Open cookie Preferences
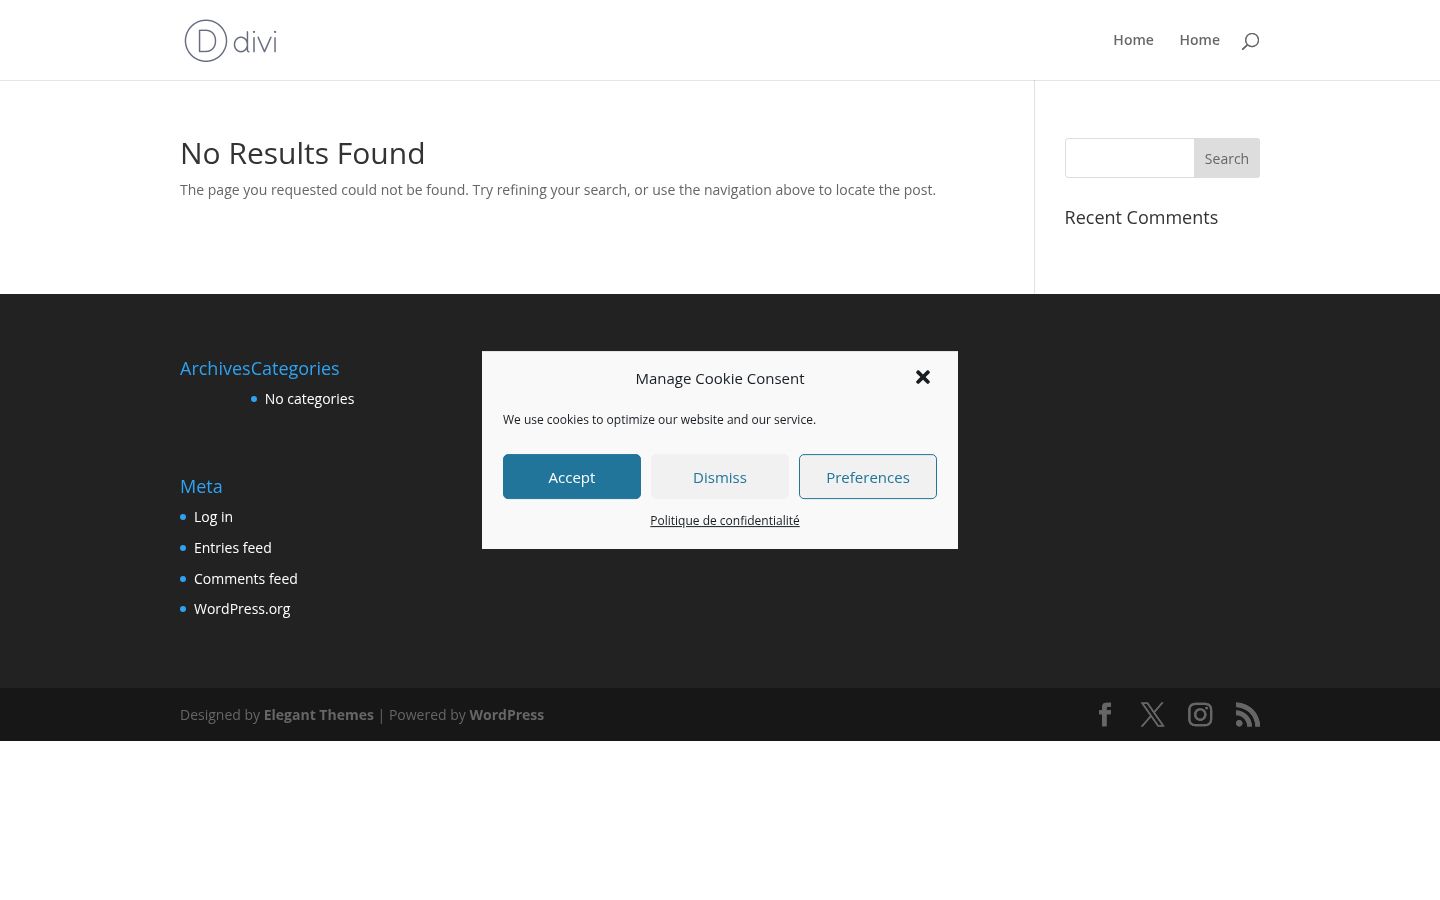The width and height of the screenshot is (1440, 900). point(868,477)
